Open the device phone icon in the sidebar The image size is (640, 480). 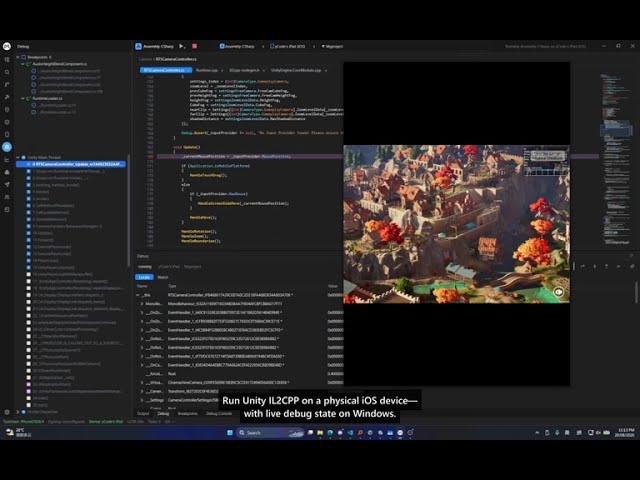7,134
